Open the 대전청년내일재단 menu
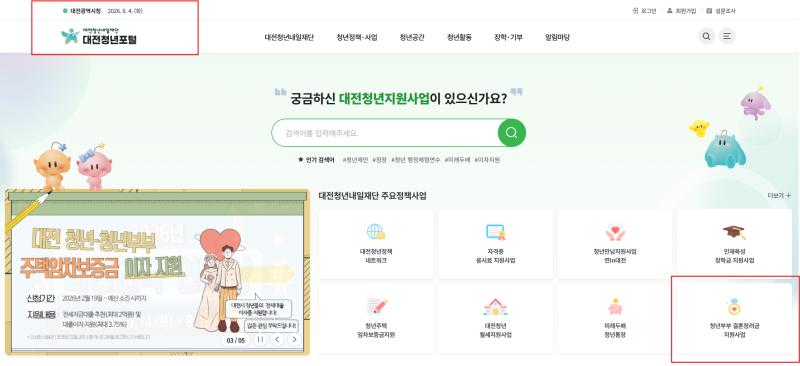This screenshot has height=366, width=800. pyautogui.click(x=289, y=37)
